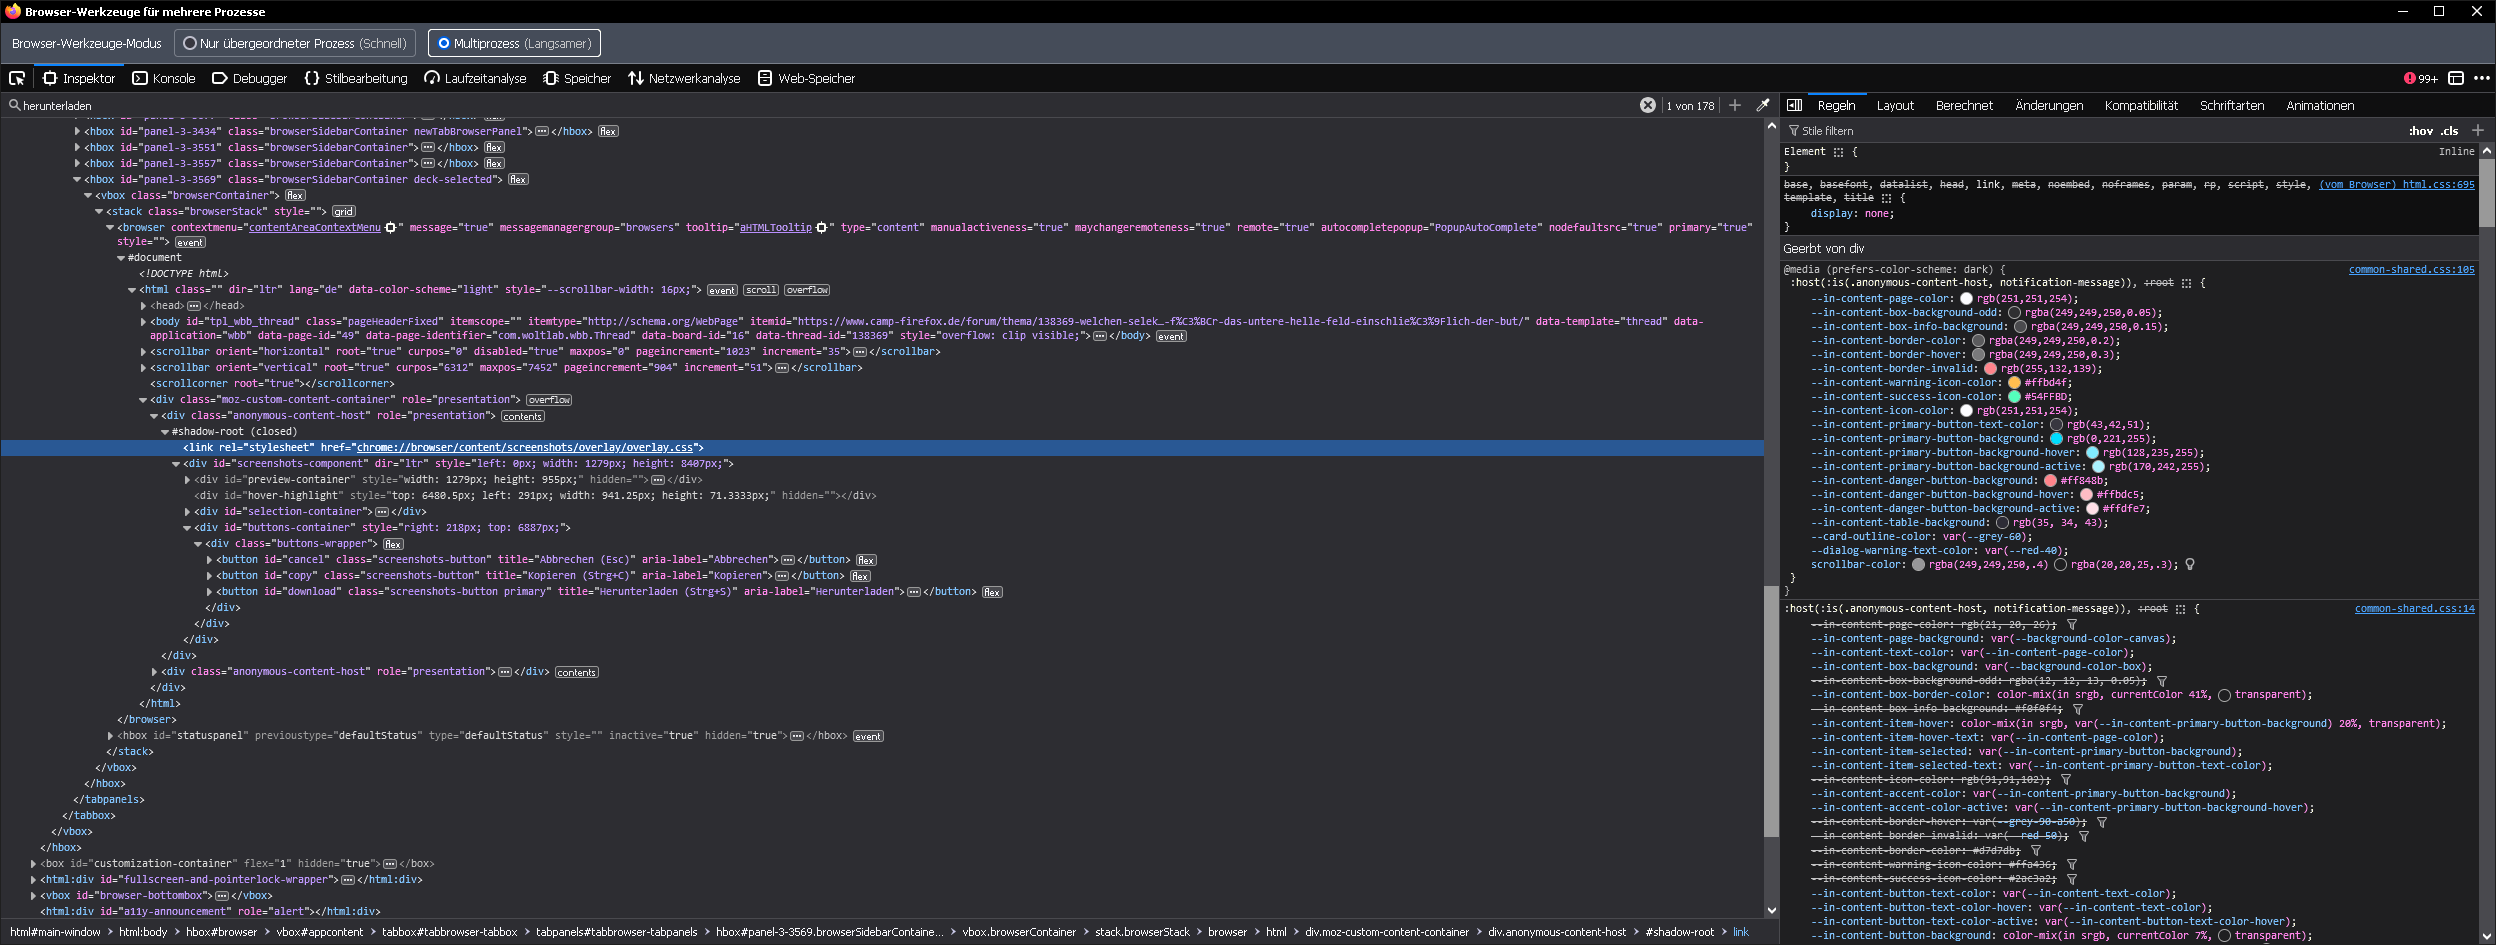
Task: Toggle flex badge on buttons-wrapper div
Action: click(x=393, y=545)
